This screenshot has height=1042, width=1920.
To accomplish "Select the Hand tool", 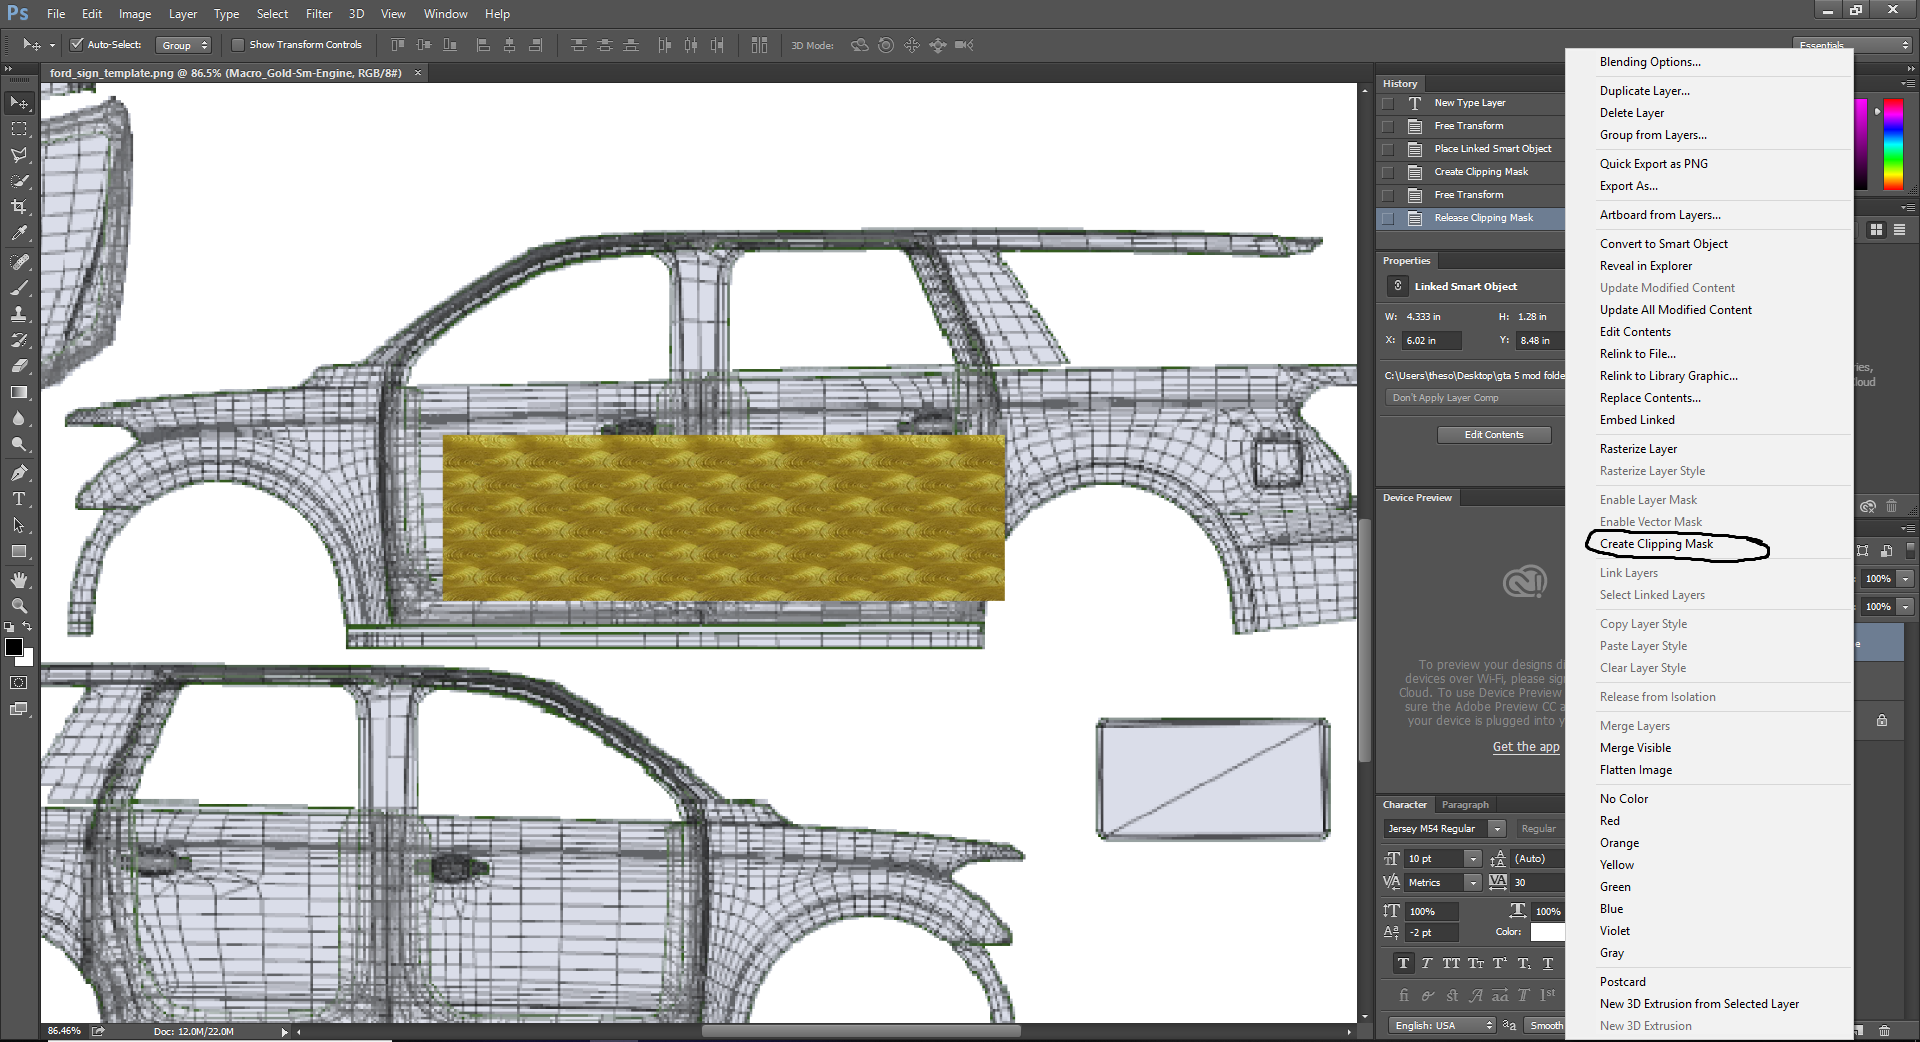I will 19,580.
